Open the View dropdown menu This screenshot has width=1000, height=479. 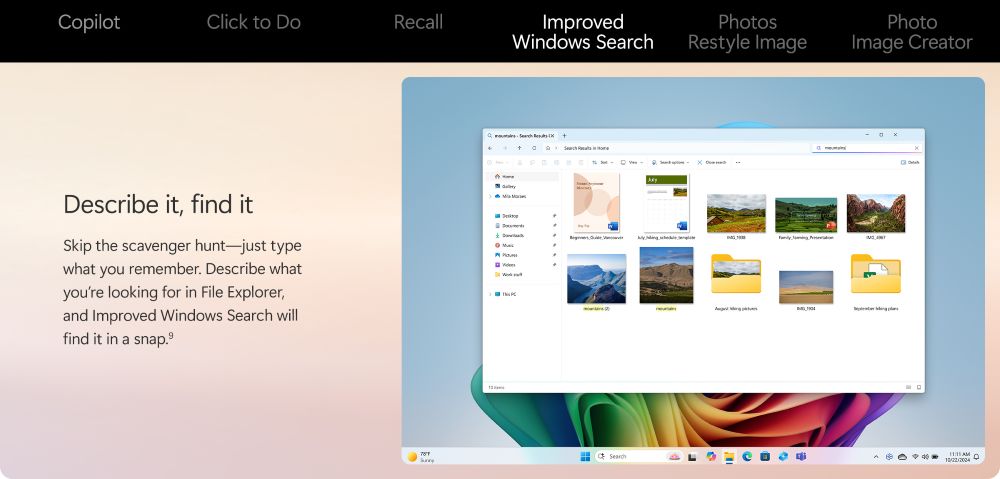[632, 162]
